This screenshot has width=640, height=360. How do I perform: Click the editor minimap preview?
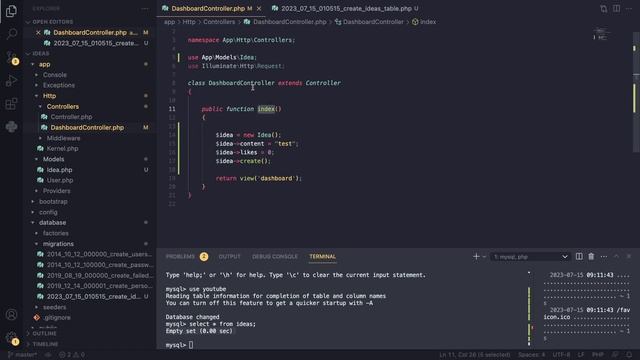pyautogui.click(x=600, y=34)
